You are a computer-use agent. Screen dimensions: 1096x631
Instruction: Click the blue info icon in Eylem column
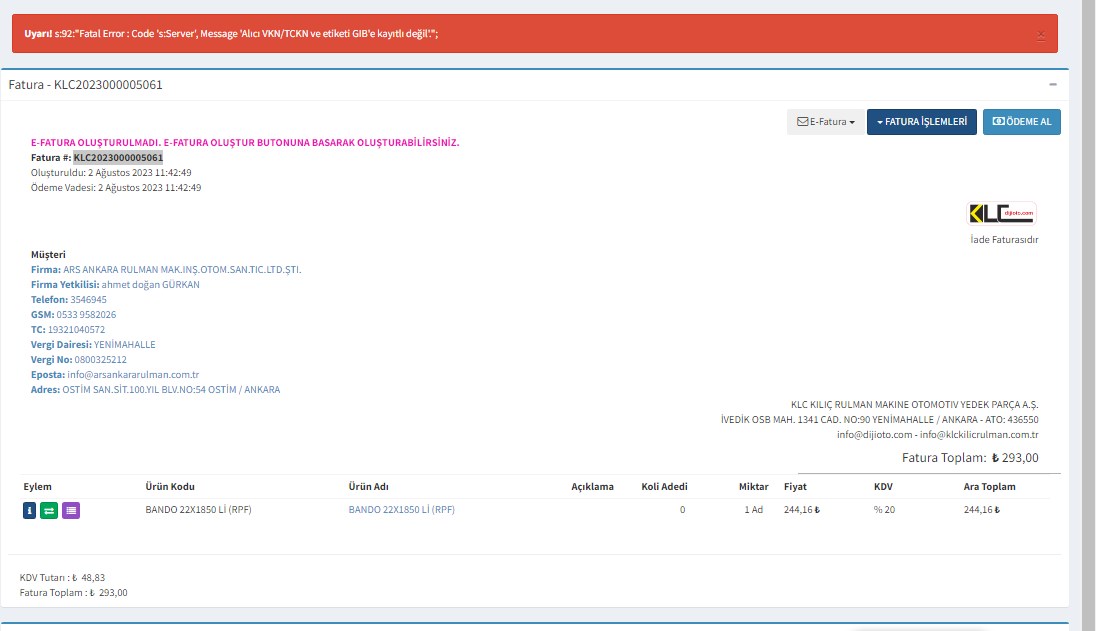click(29, 510)
